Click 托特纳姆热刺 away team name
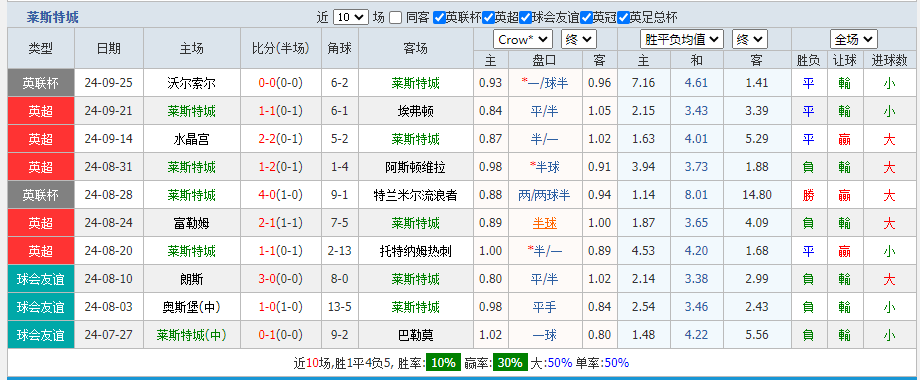The height and width of the screenshot is (380, 920). (416, 252)
